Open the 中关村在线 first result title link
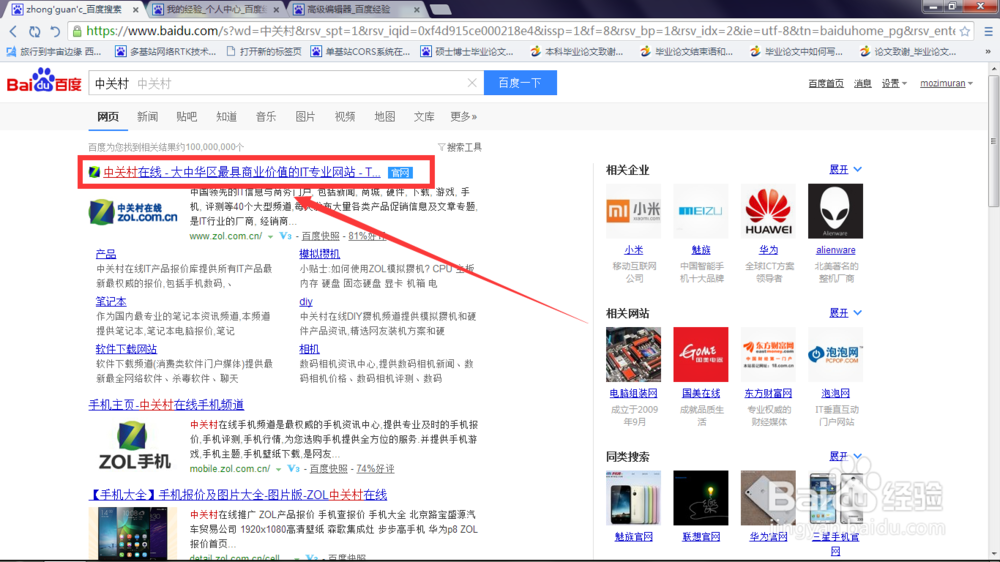 242,172
